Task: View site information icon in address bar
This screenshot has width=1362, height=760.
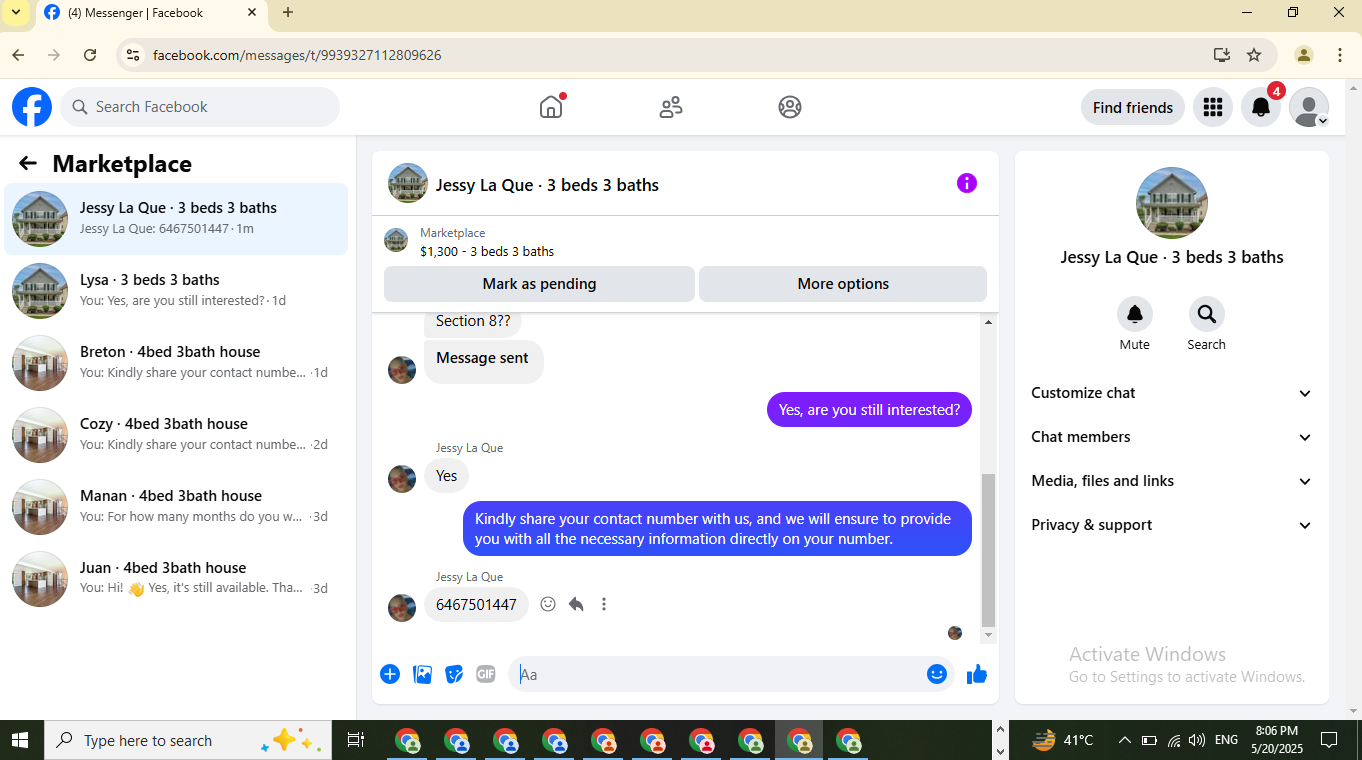Action: coord(132,55)
